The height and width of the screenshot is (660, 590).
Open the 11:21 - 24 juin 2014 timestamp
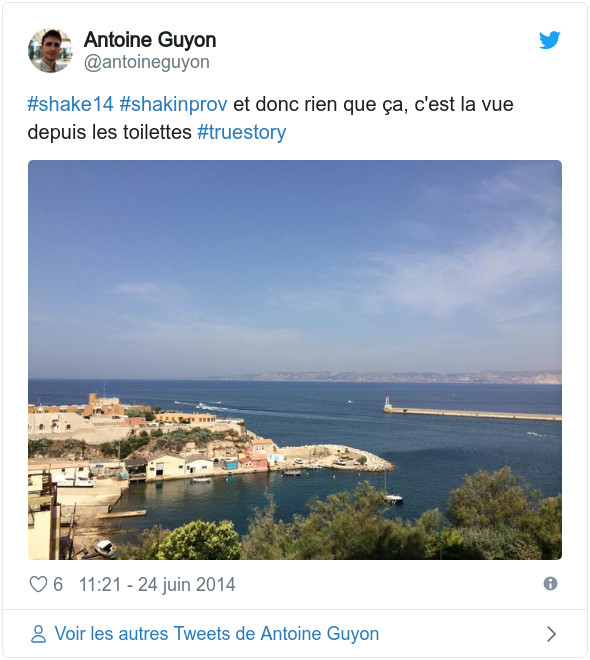click(157, 585)
